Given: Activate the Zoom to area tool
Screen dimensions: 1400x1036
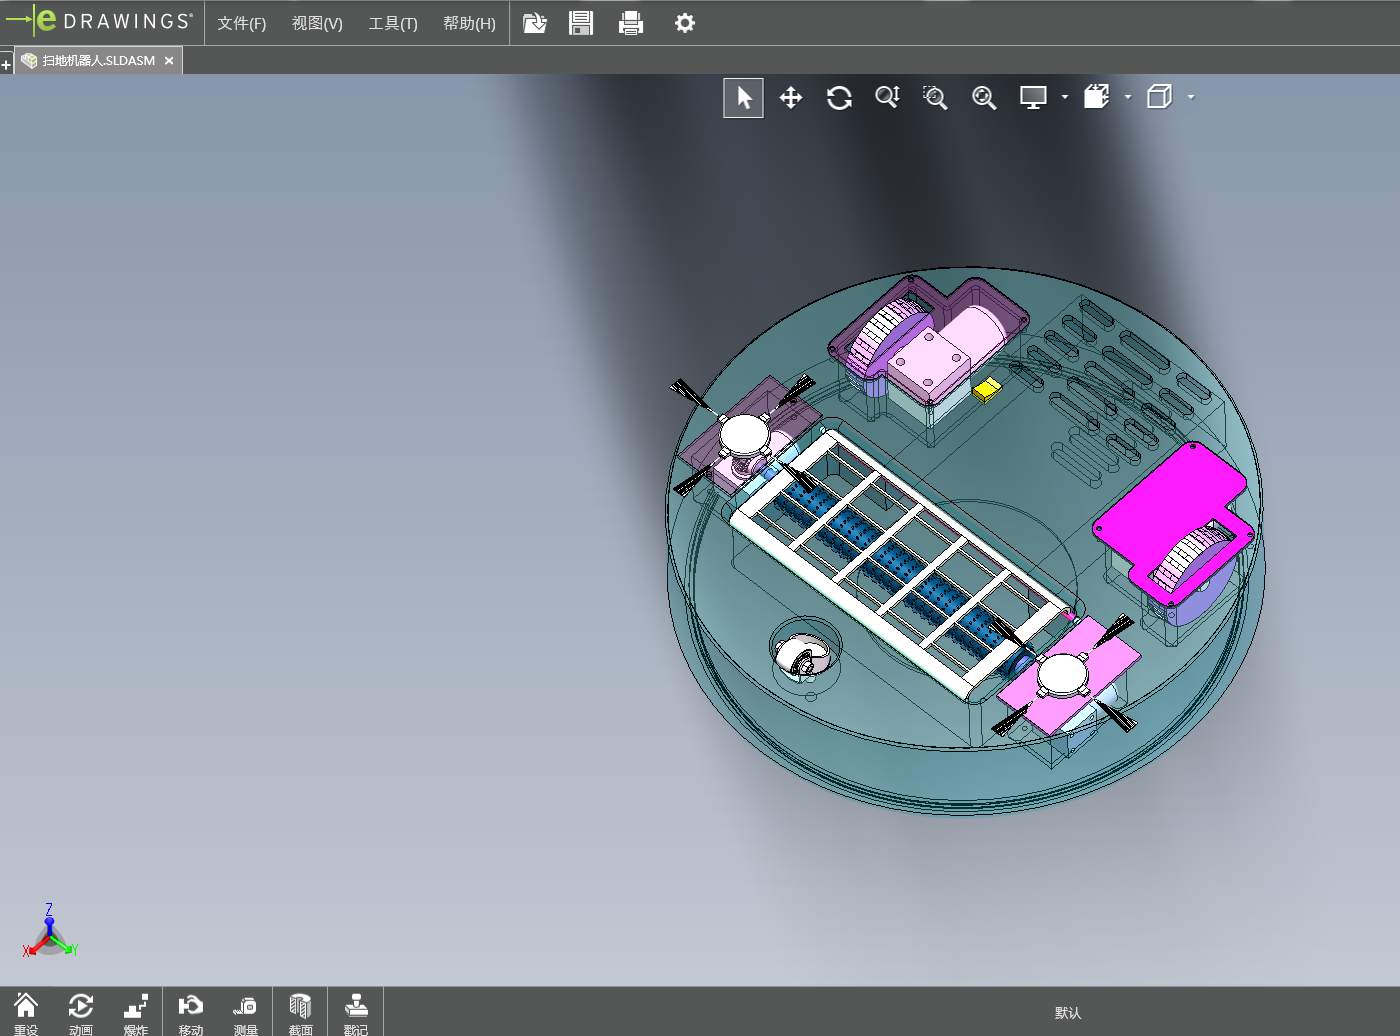Looking at the screenshot, I should tap(935, 97).
